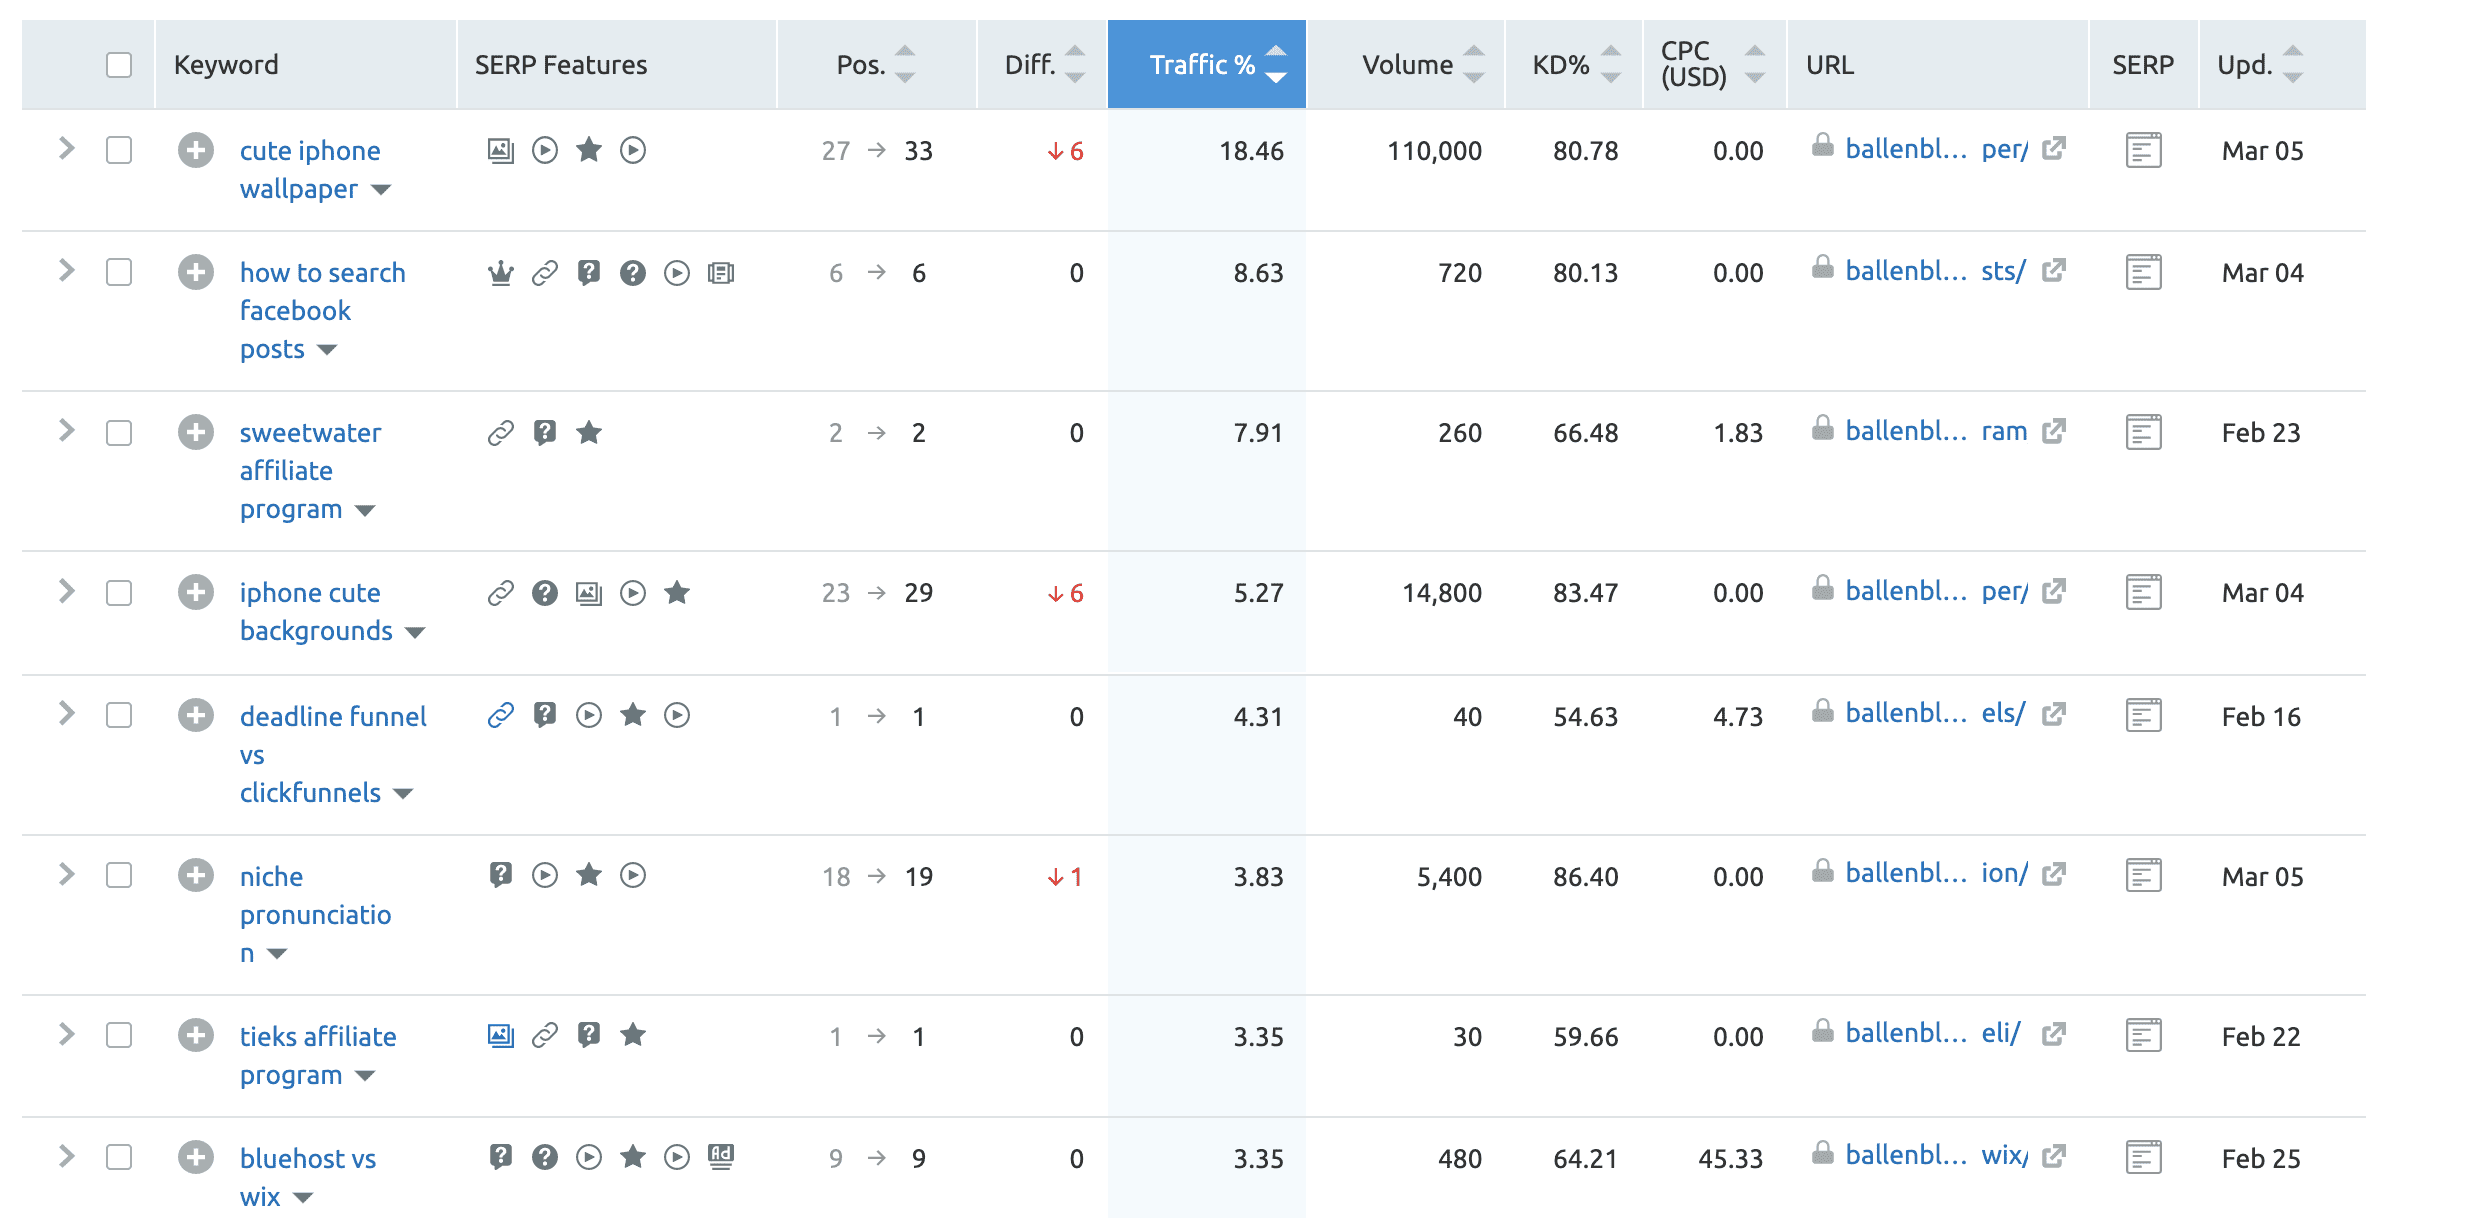Expand the how to search facebook posts row

point(67,270)
